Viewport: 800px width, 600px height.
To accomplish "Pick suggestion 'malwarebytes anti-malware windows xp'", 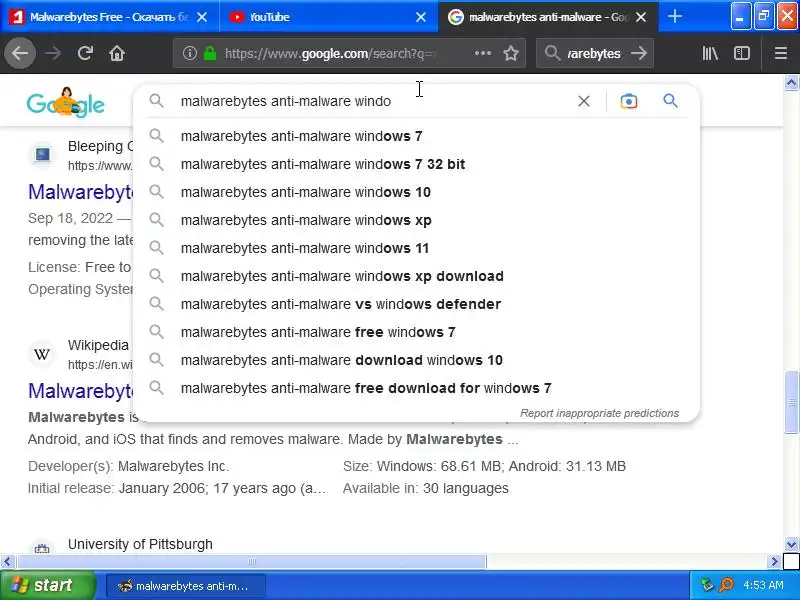I will click(x=416, y=220).
